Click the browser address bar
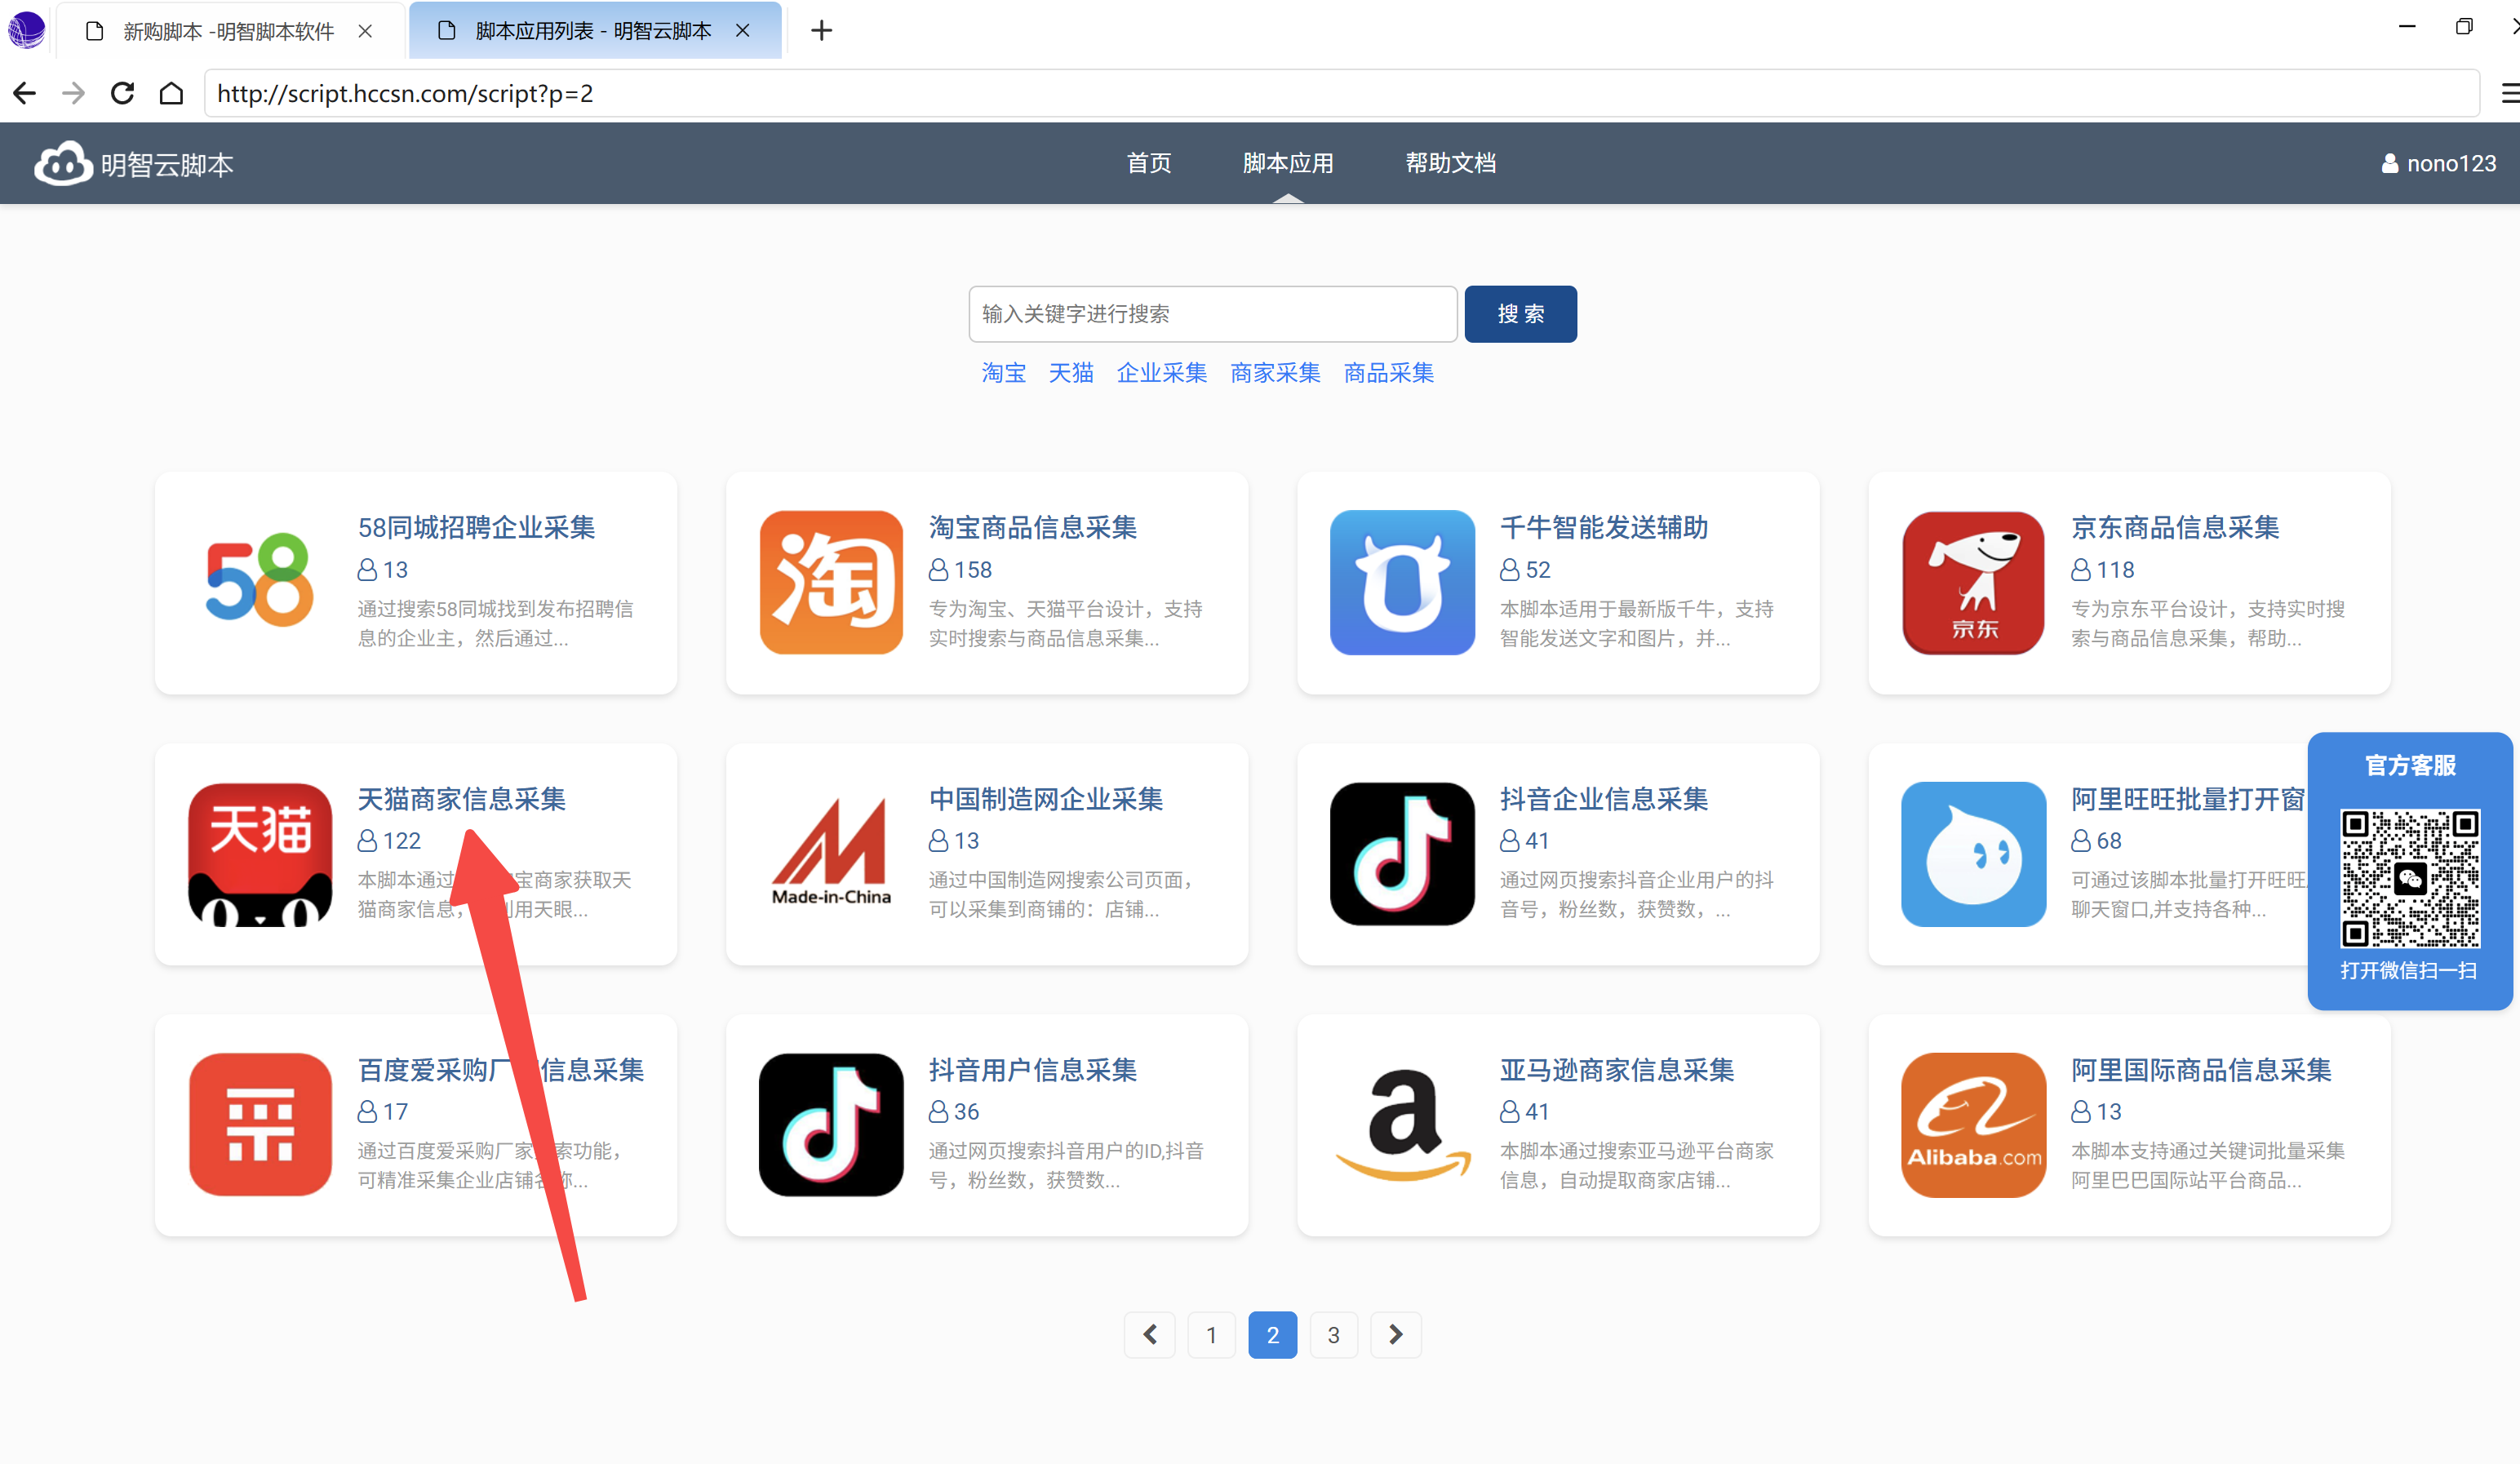This screenshot has width=2520, height=1464. click(x=1341, y=93)
